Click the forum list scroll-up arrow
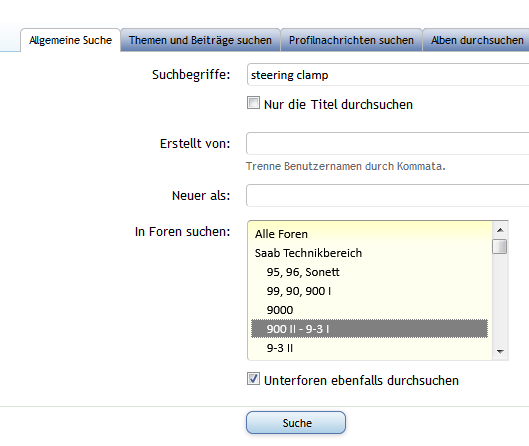 click(x=500, y=230)
